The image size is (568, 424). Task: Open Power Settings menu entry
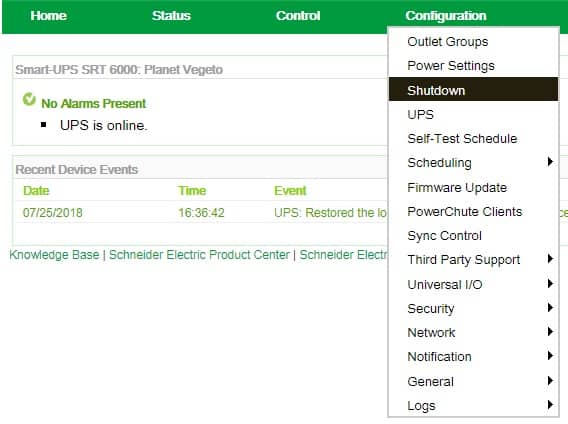tap(473, 66)
